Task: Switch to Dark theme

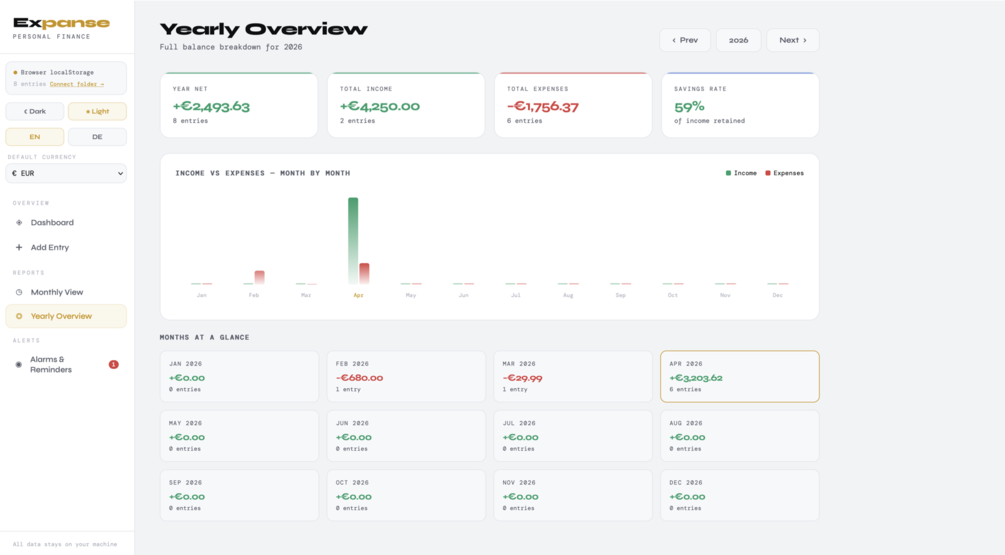Action: click(x=35, y=111)
